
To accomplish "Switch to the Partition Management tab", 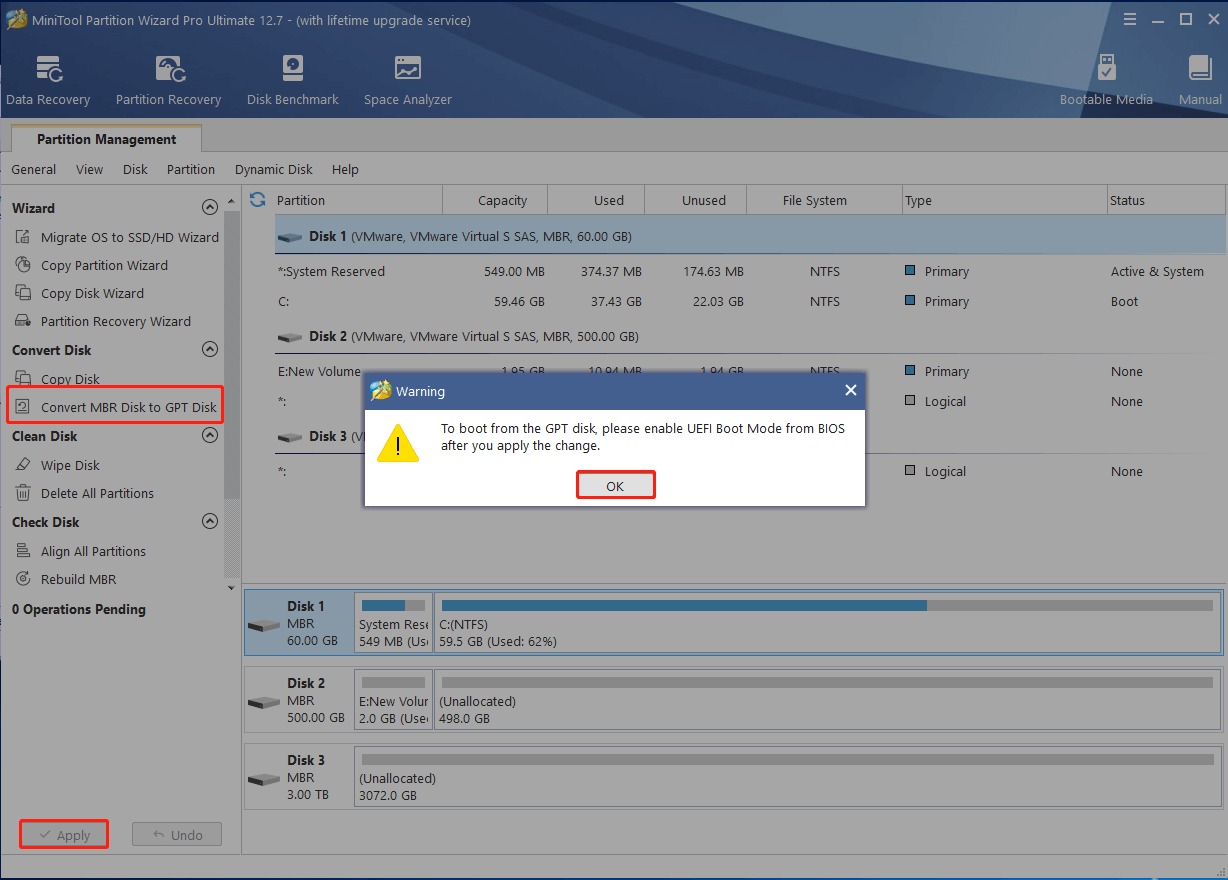I will (x=105, y=139).
